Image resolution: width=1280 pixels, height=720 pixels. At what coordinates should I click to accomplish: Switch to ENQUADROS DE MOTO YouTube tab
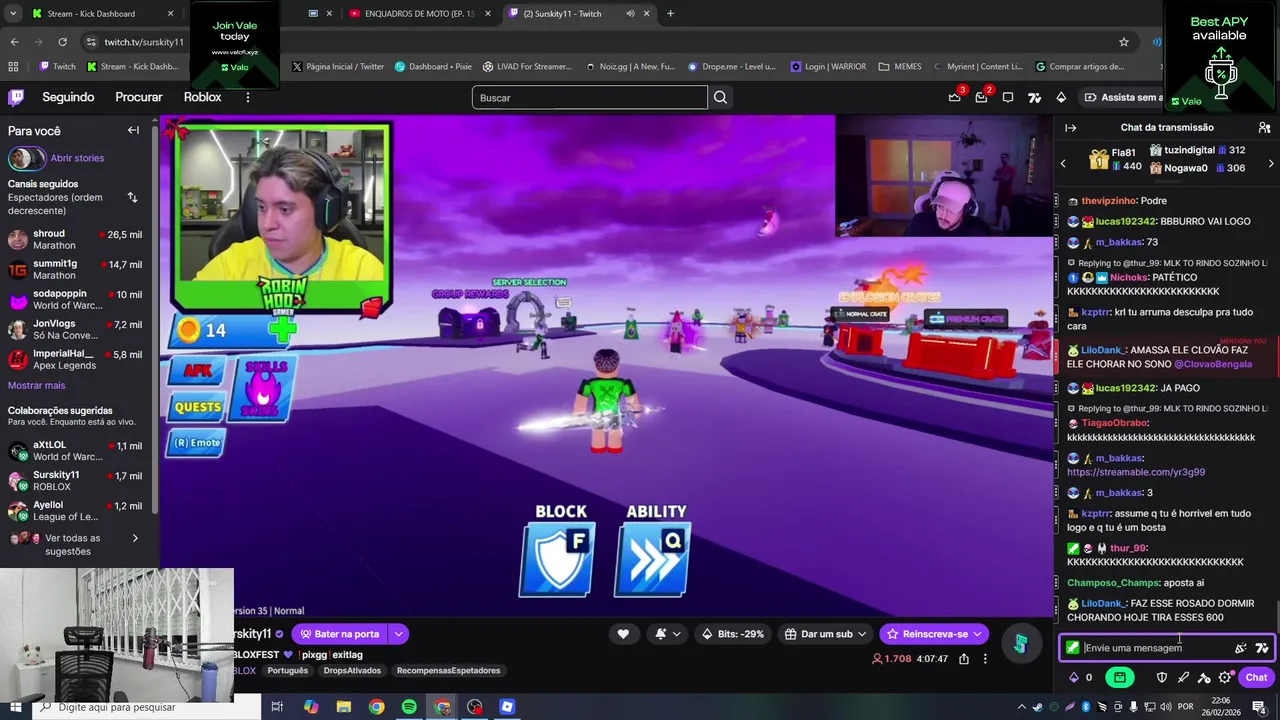pyautogui.click(x=420, y=14)
